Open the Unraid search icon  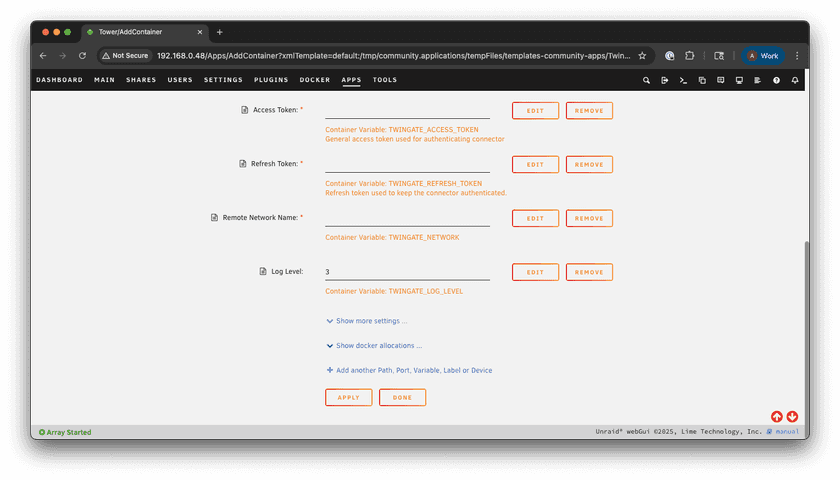coord(646,80)
